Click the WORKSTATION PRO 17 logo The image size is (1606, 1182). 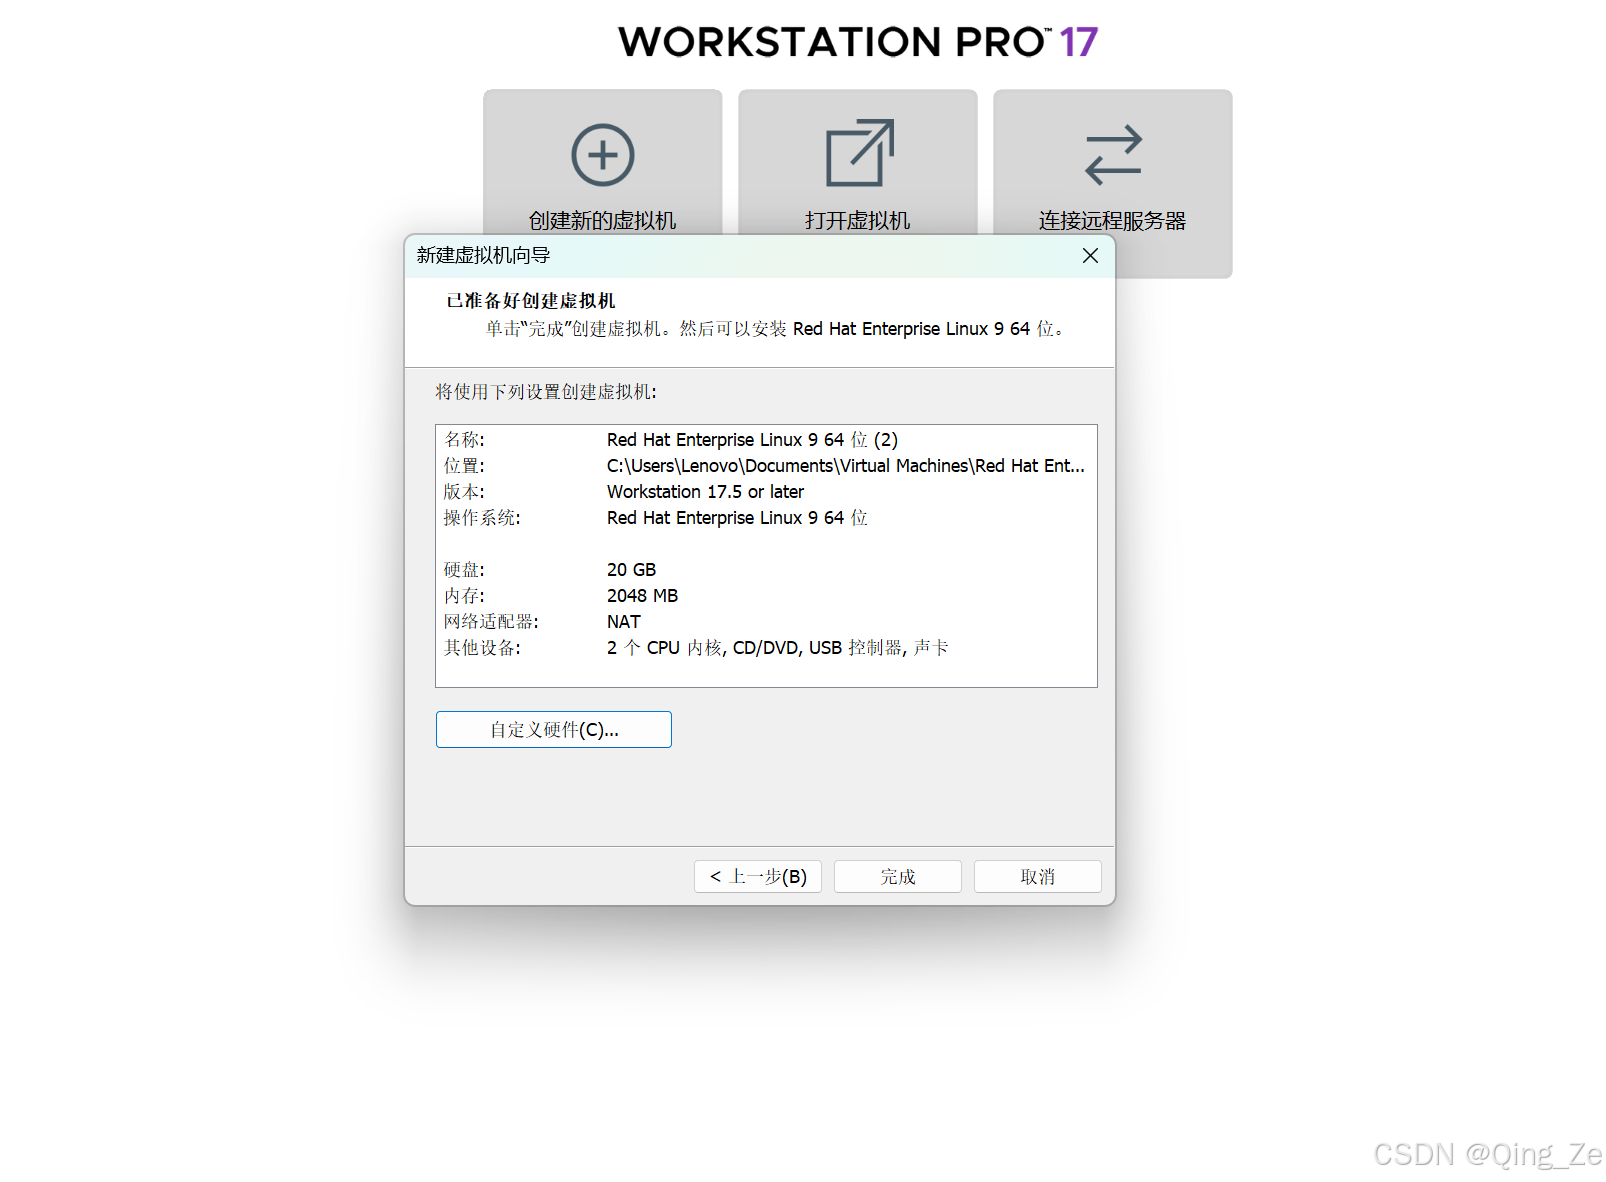click(x=858, y=42)
